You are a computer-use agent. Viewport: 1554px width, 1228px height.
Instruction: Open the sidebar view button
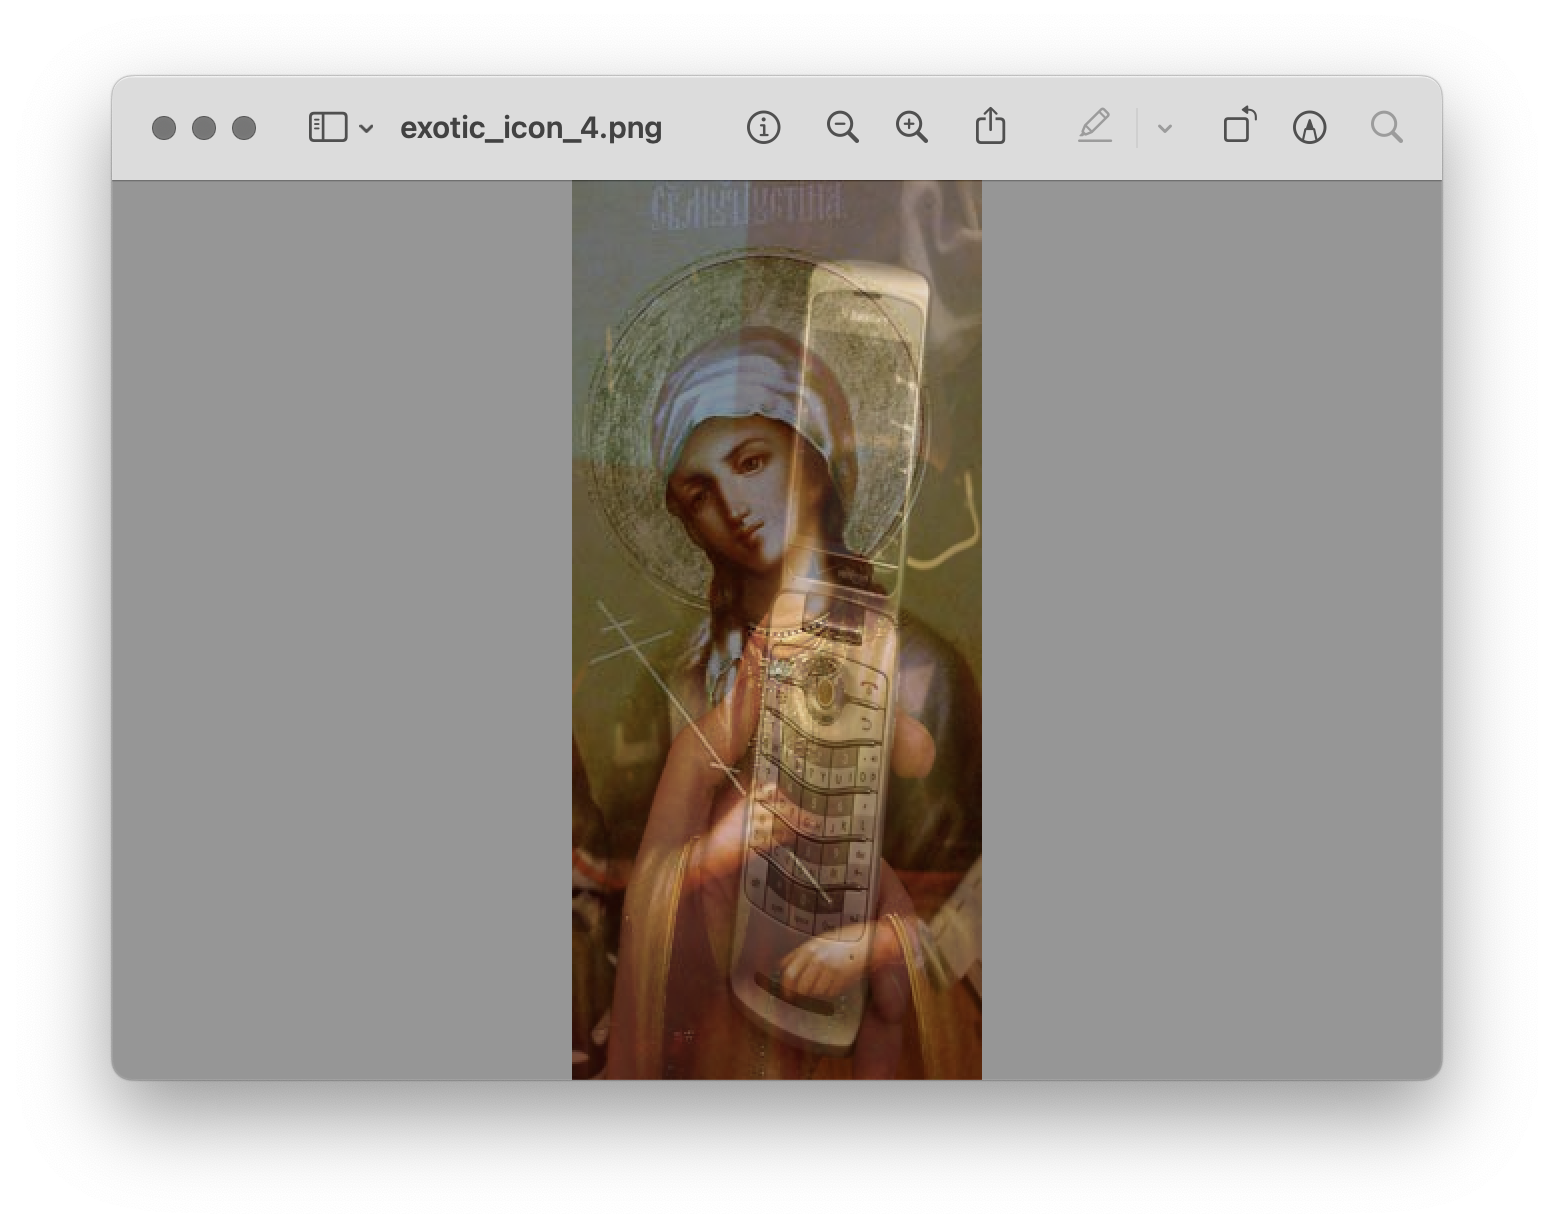click(328, 128)
